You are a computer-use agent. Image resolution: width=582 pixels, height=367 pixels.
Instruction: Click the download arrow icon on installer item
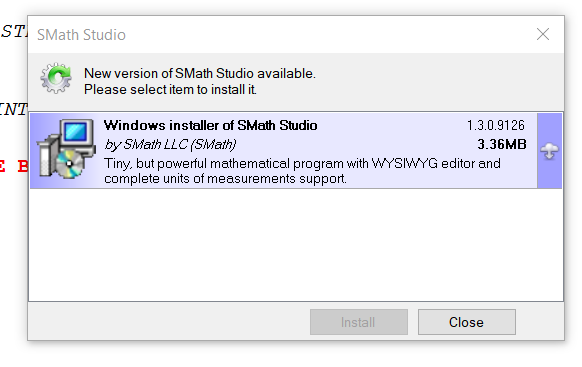pyautogui.click(x=549, y=151)
